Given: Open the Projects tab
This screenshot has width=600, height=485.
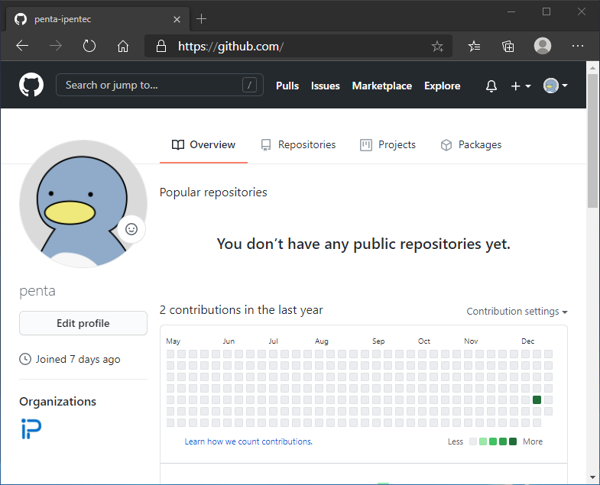Looking at the screenshot, I should click(x=388, y=145).
